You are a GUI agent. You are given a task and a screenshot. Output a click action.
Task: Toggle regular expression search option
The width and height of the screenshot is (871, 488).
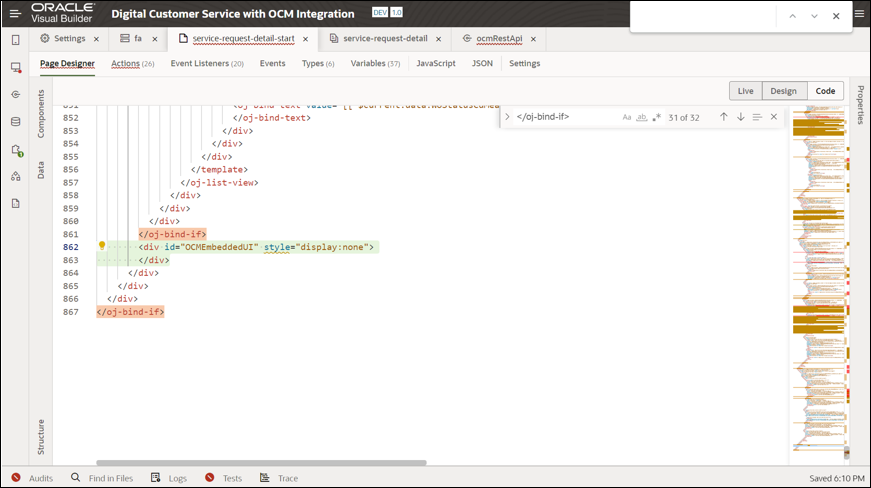click(657, 117)
